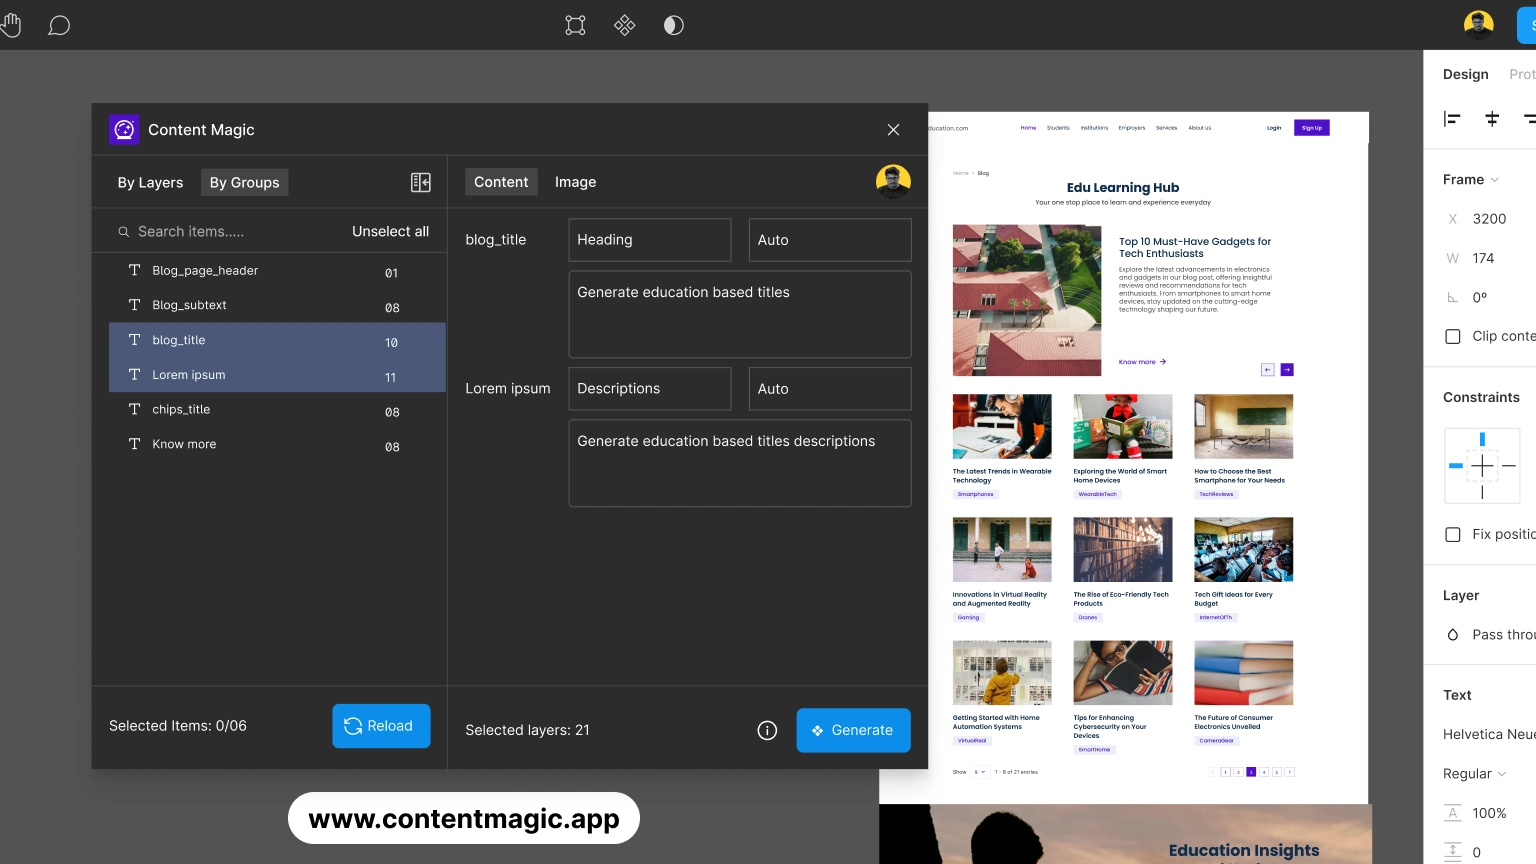Click next arrow in blog carousel

(1287, 370)
